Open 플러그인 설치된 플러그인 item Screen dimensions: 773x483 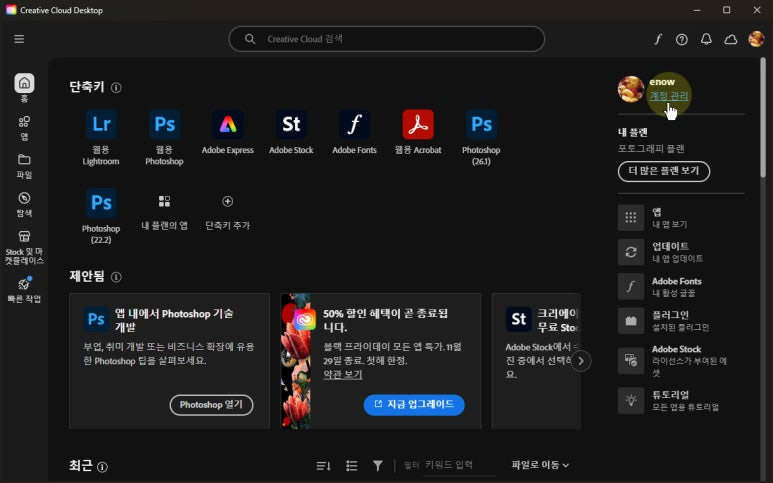point(681,321)
